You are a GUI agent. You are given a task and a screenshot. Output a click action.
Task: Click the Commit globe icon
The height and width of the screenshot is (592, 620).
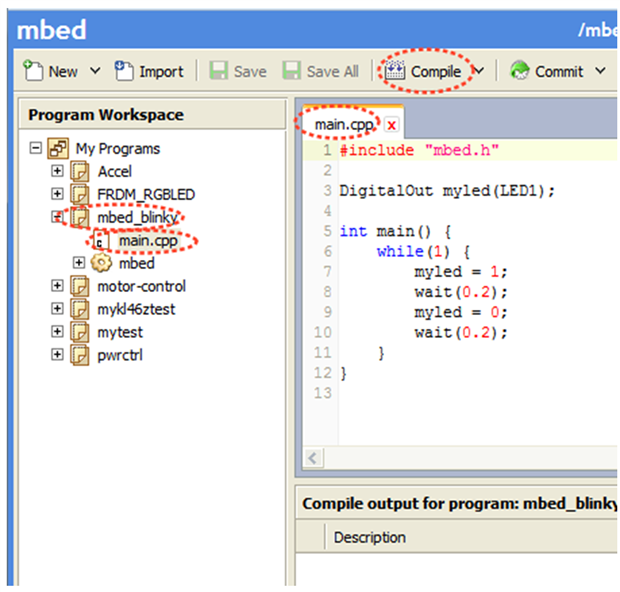click(x=520, y=70)
